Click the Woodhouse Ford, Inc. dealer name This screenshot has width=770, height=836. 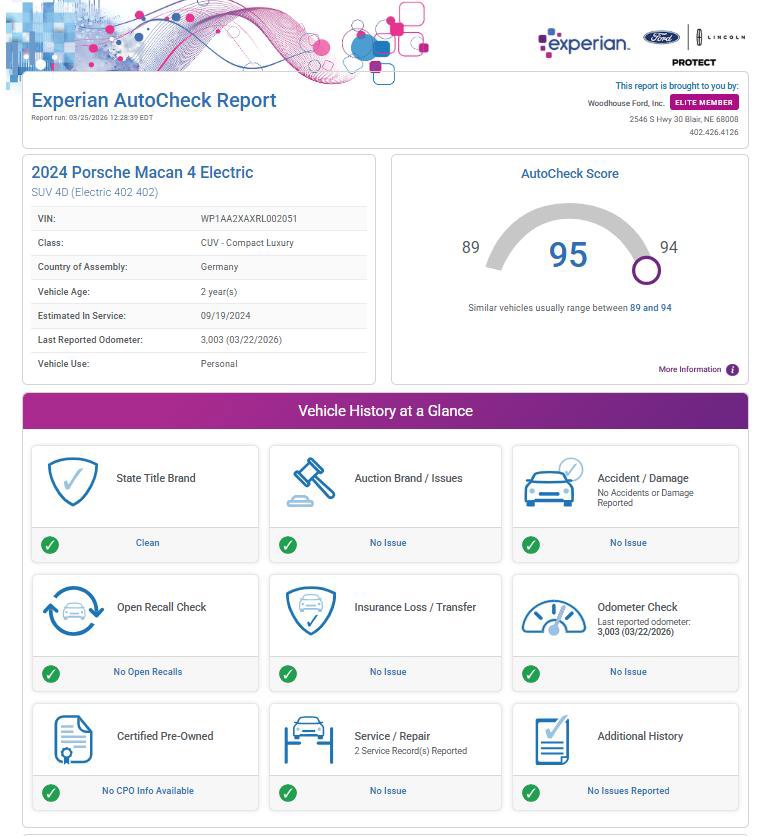[626, 103]
